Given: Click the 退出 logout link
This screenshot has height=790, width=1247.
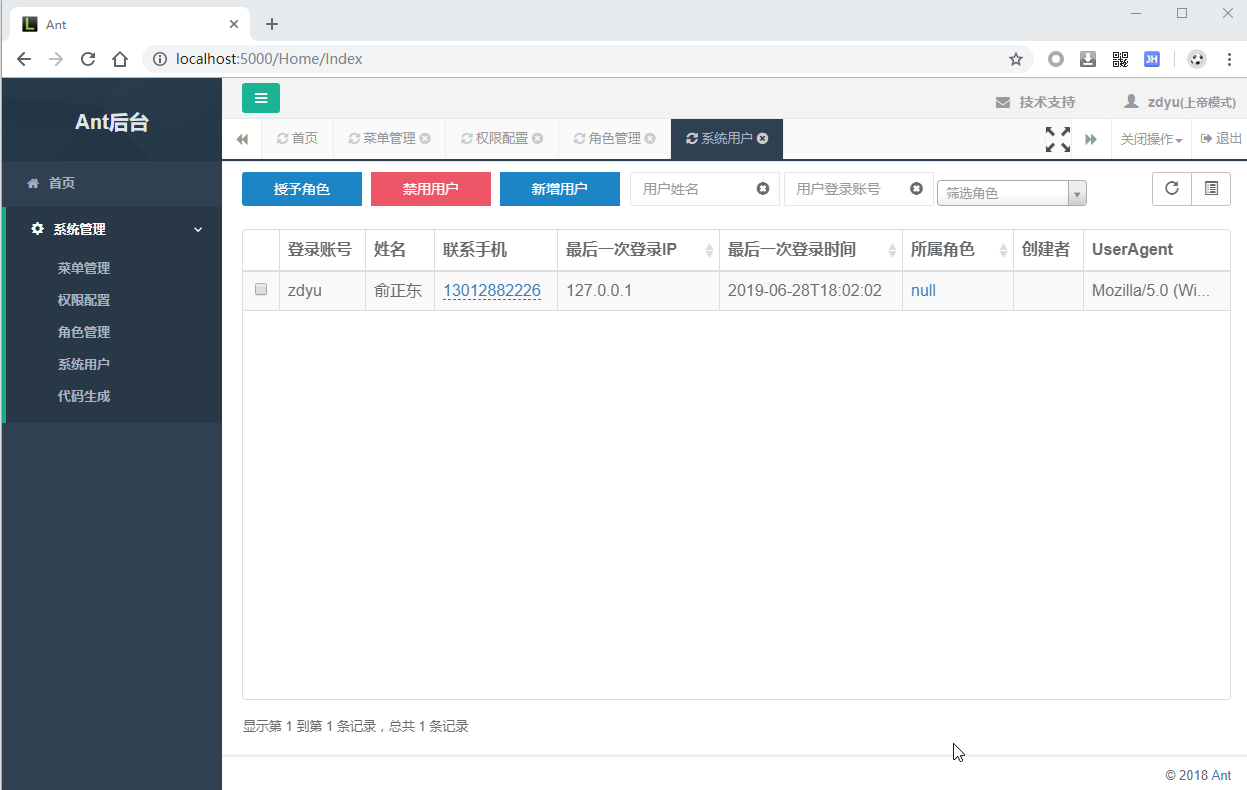Looking at the screenshot, I should (x=1221, y=139).
